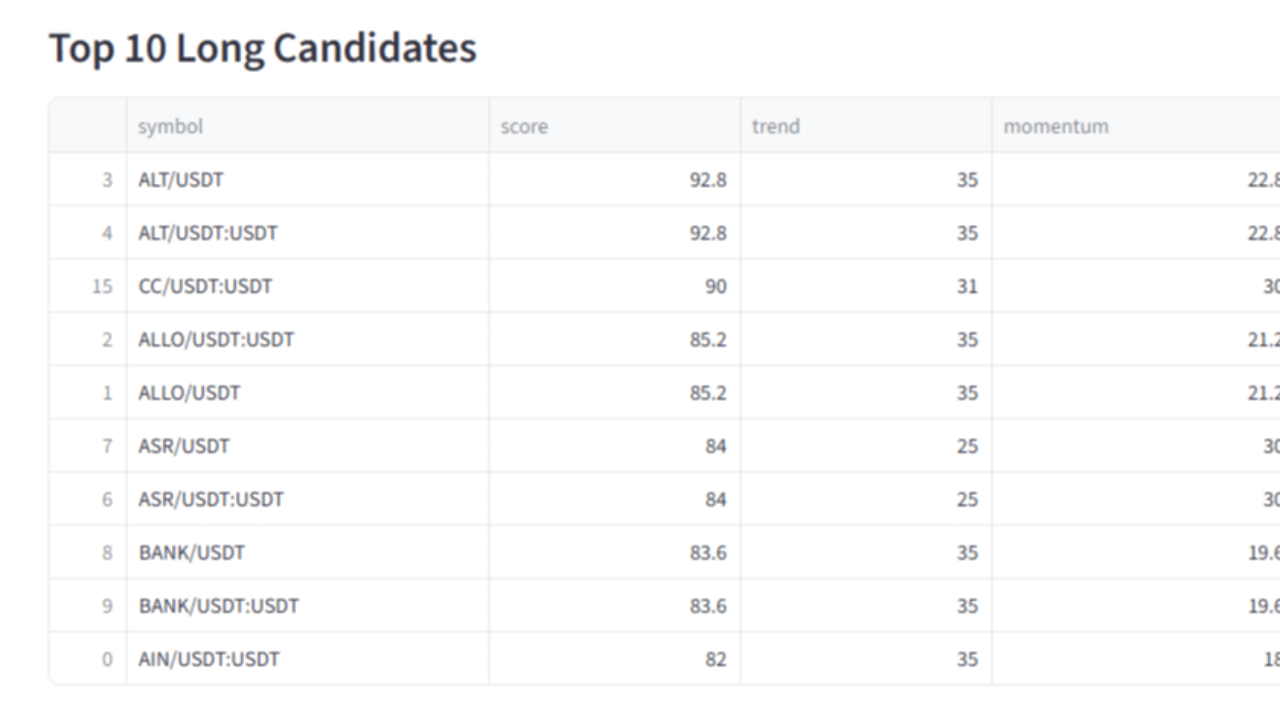Select the AIN/USDT:USDT symbol cell
Screen dimensions: 1280x720
307,659
